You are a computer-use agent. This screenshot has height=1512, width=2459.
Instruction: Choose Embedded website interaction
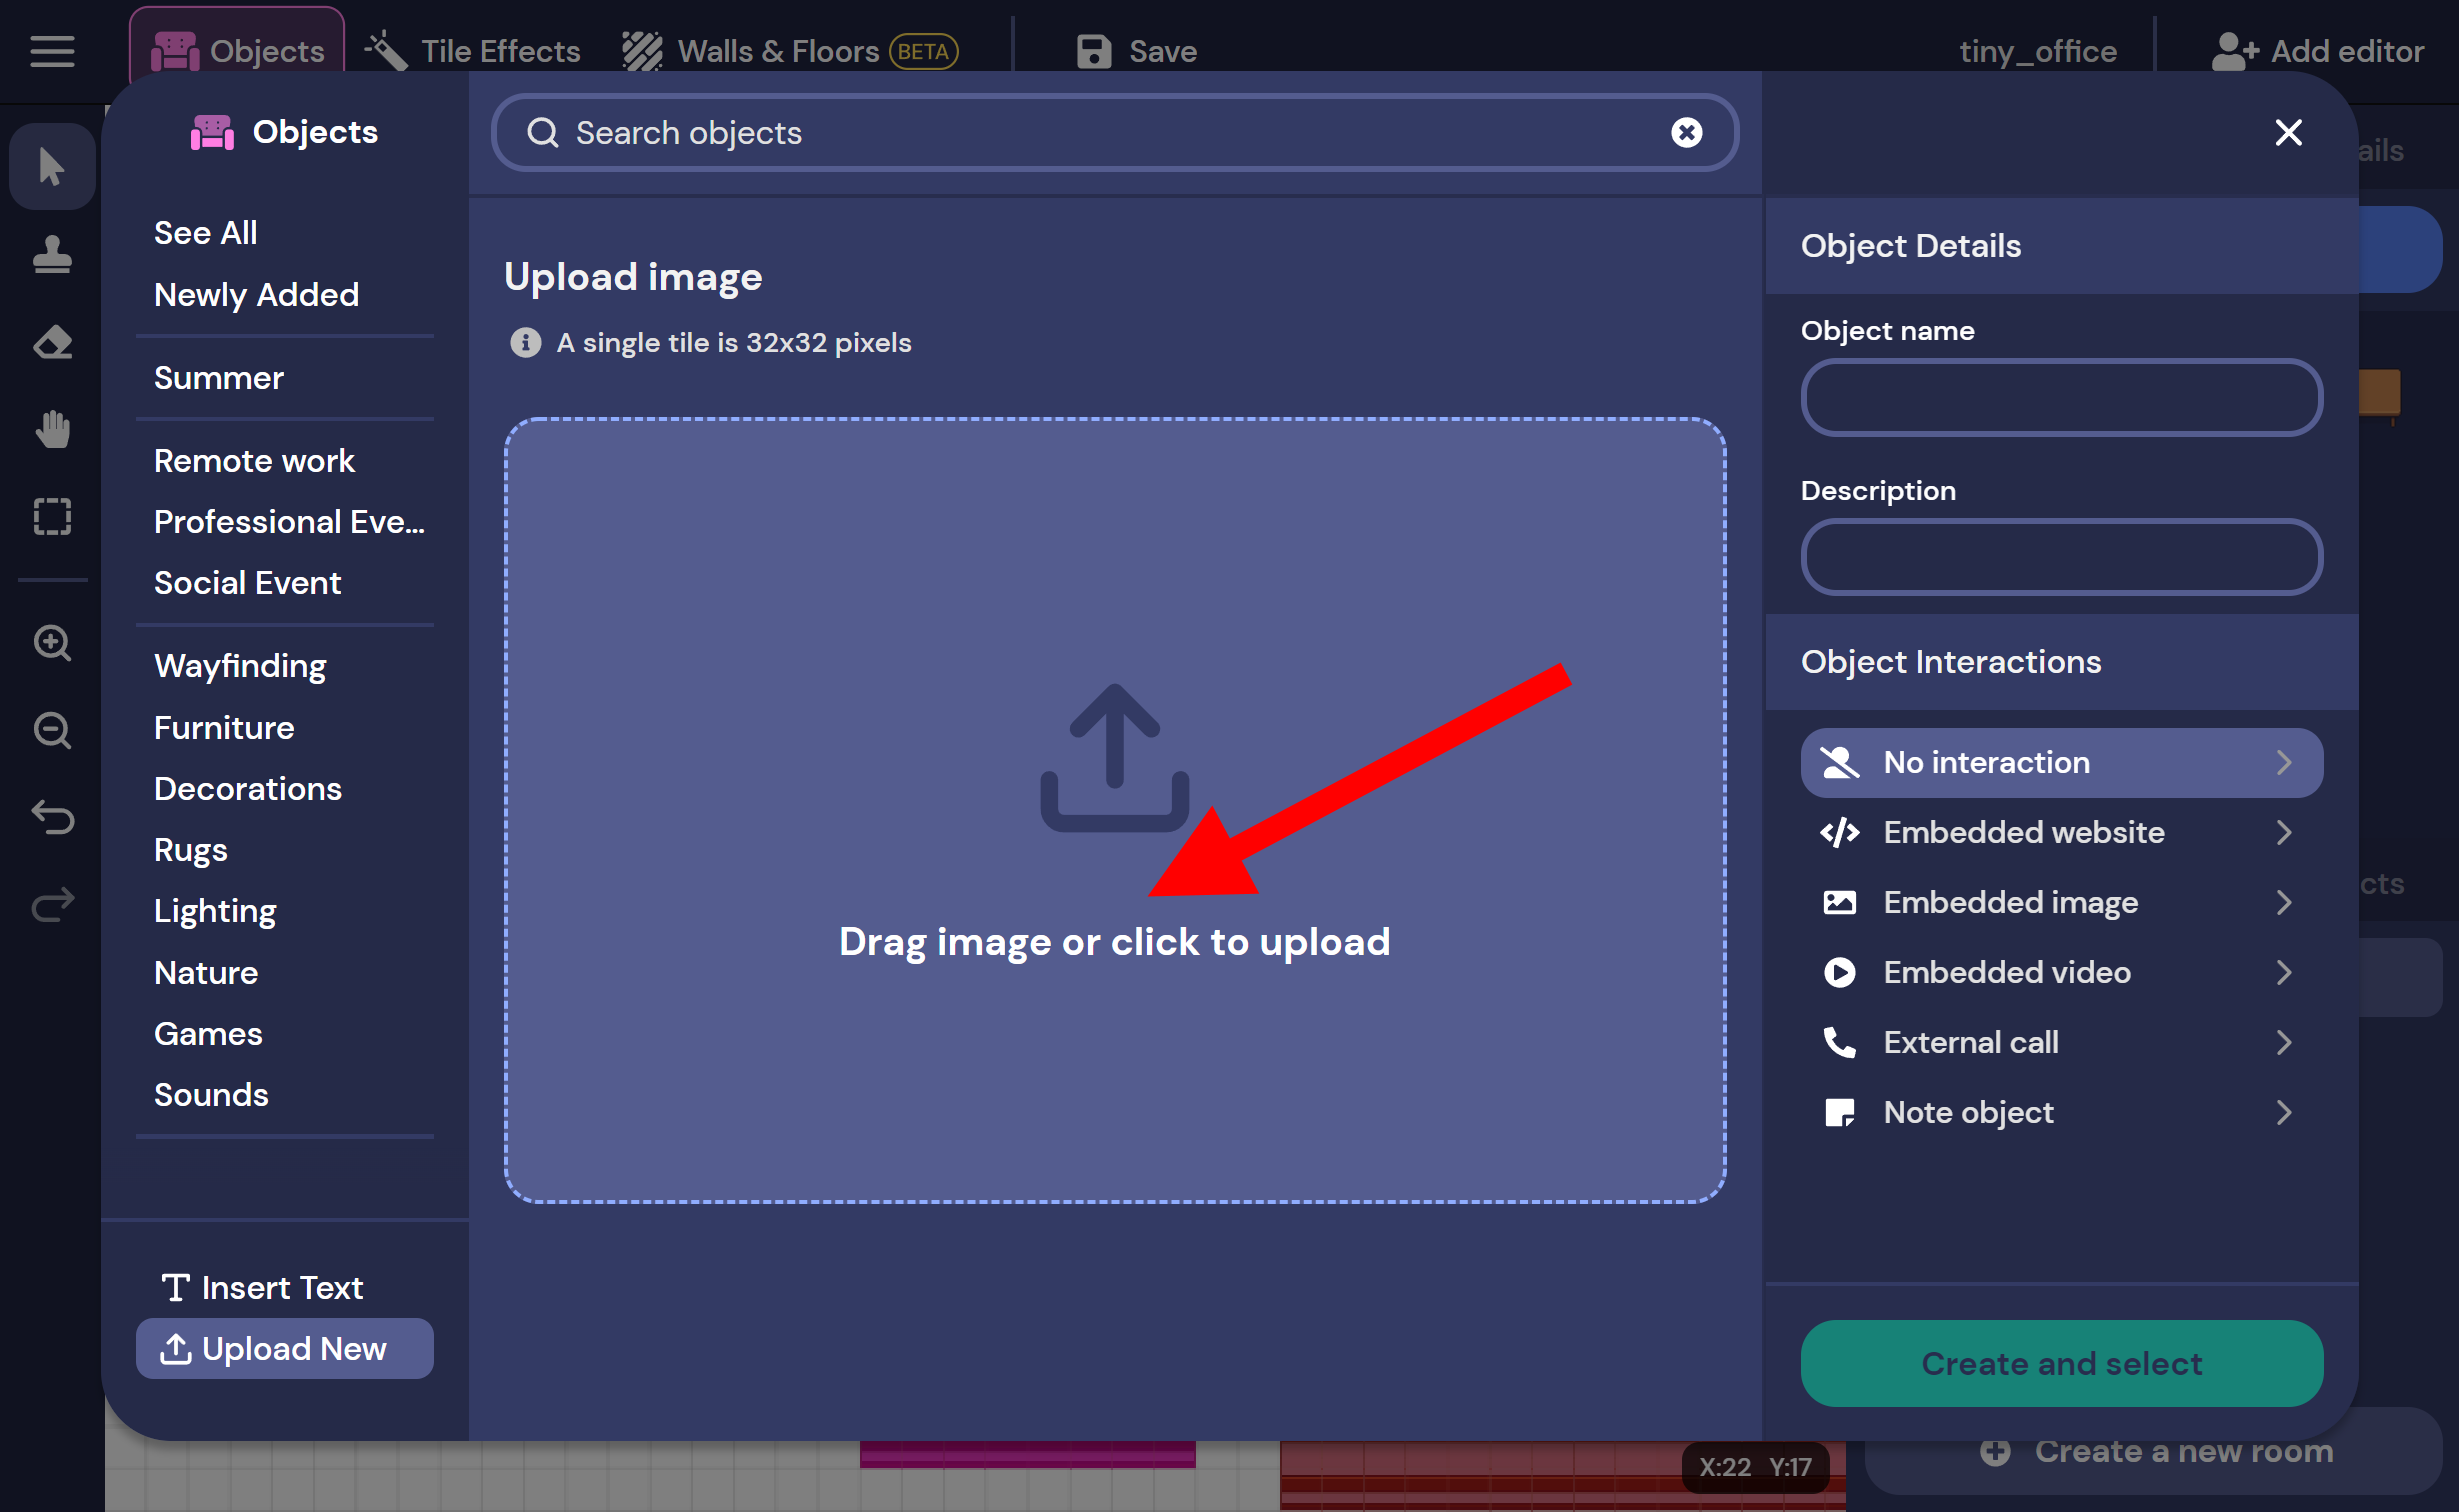point(2023,833)
